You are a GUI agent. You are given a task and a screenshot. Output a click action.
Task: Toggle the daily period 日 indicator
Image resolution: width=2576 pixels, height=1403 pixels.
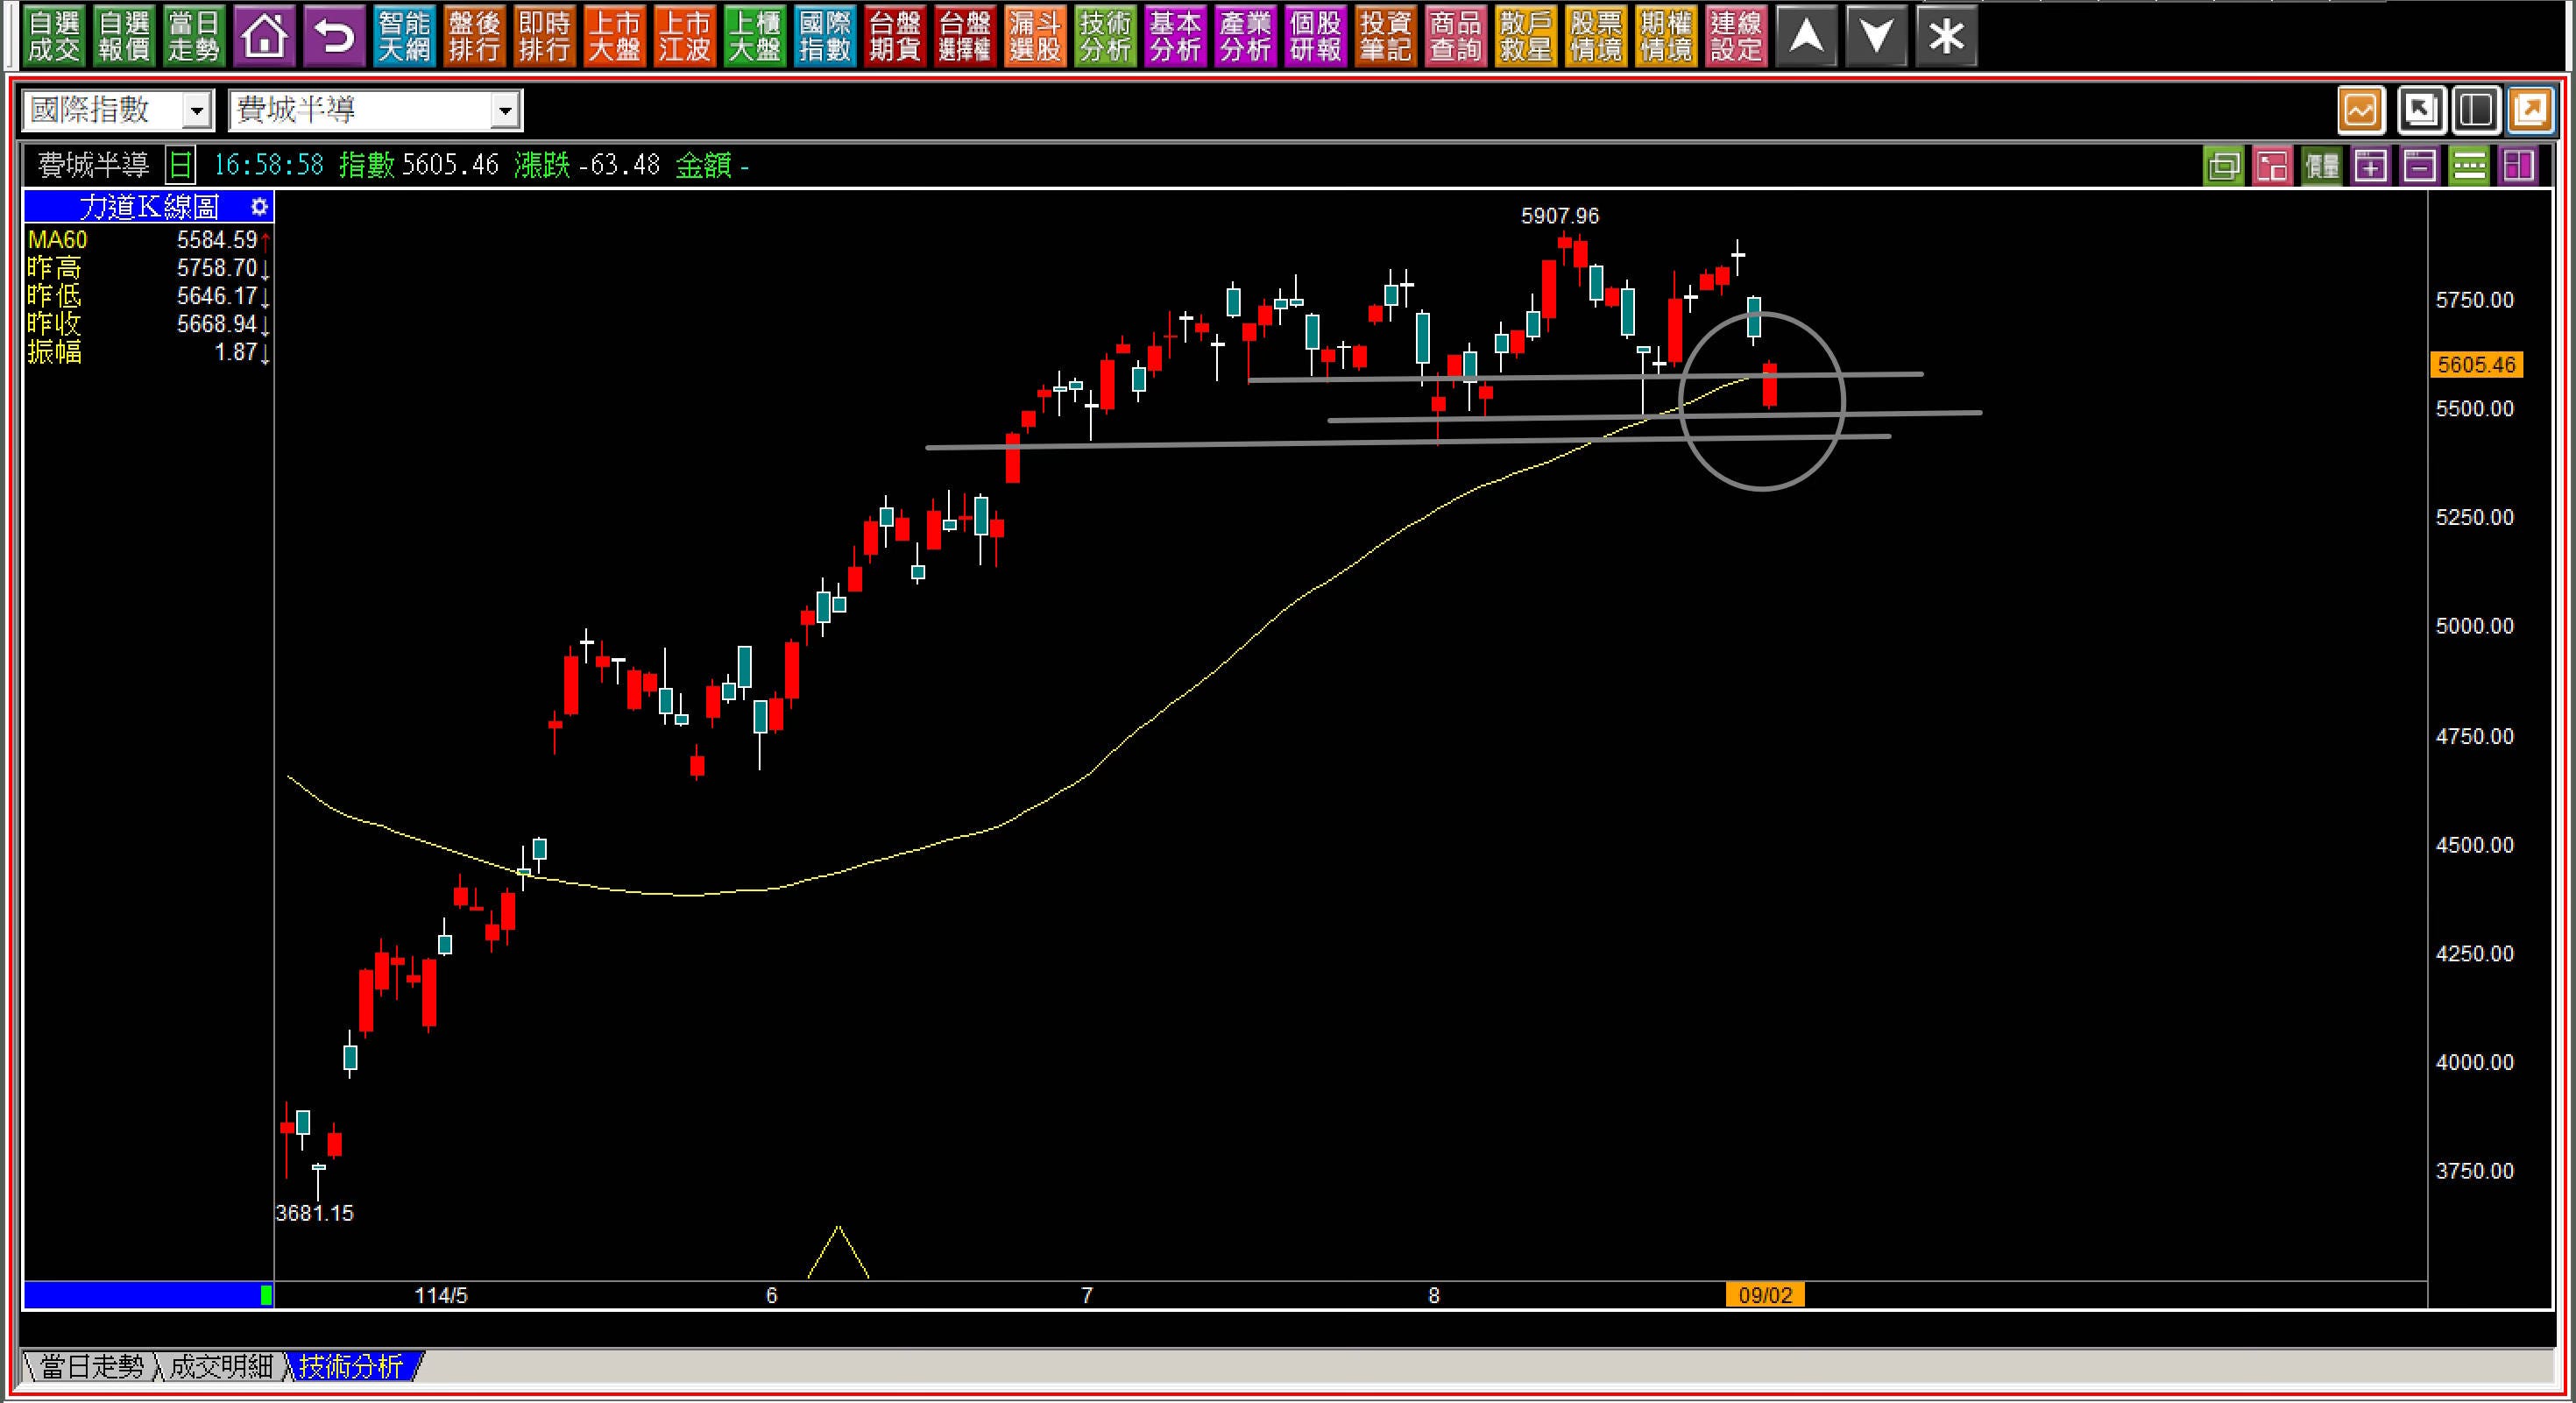tap(180, 165)
